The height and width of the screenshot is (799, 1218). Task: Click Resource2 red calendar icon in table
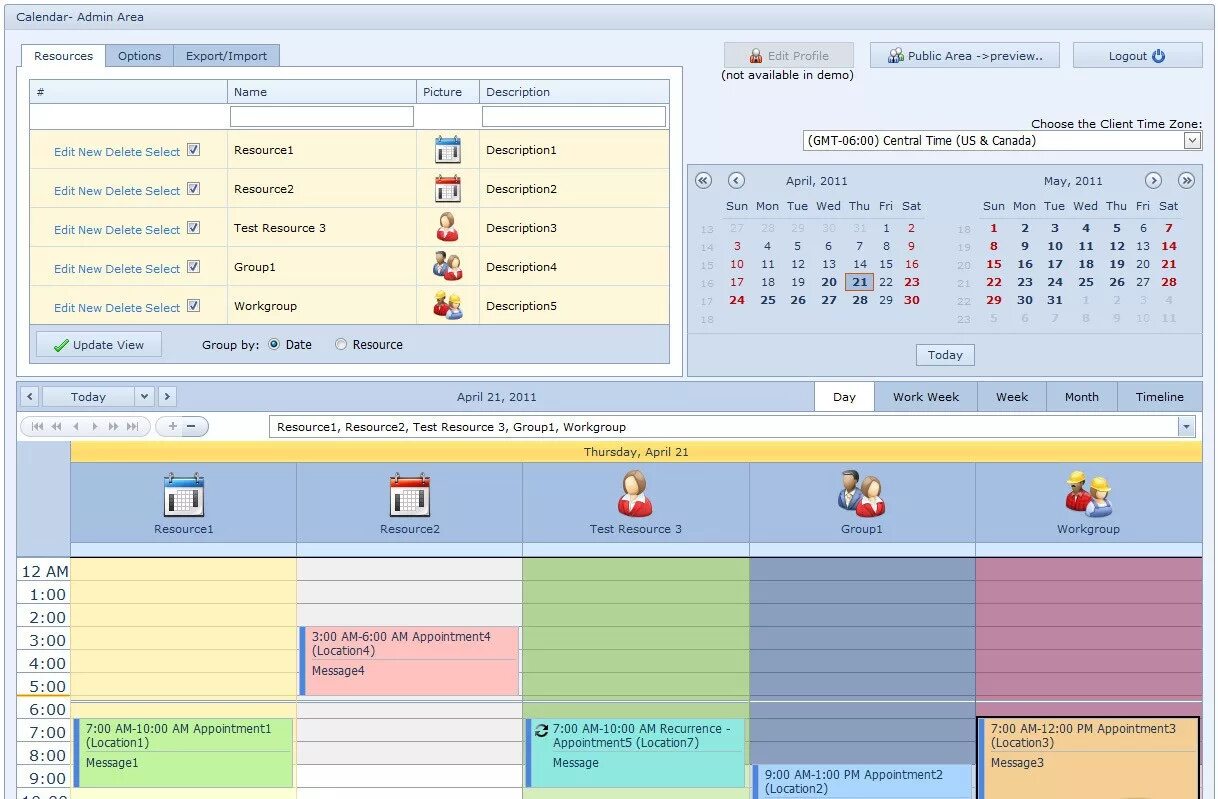(x=448, y=189)
